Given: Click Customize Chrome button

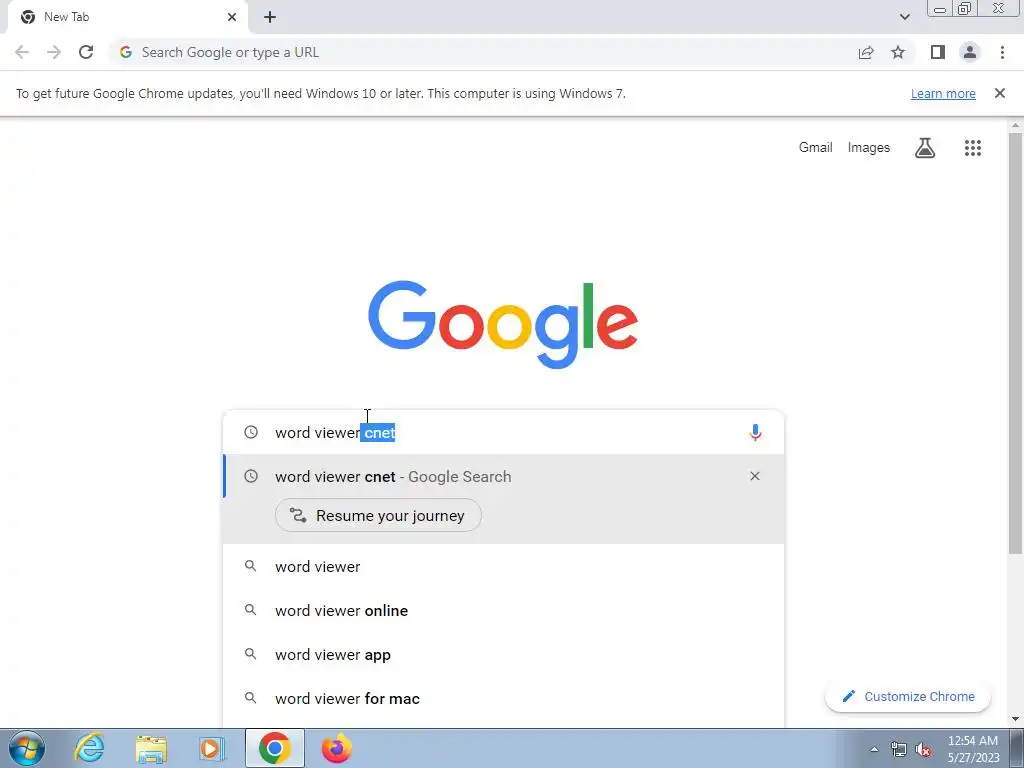Looking at the screenshot, I should (908, 696).
